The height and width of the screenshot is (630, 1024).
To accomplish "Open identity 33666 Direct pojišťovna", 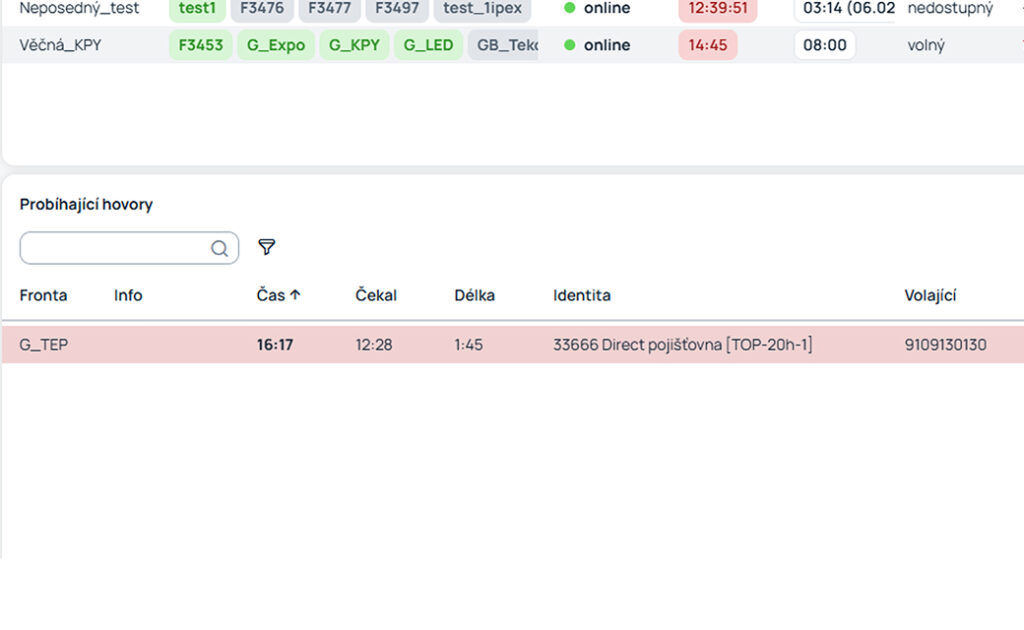I will coord(682,345).
